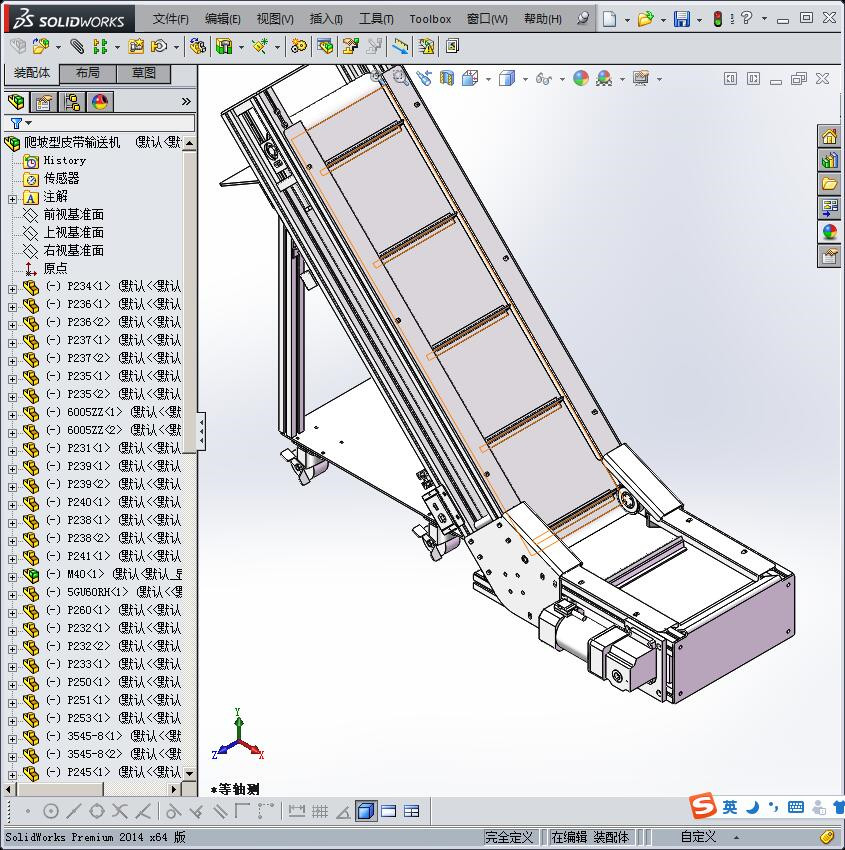Screen dimensions: 845x850
Task: Switch to the 布局 tab
Action: click(x=87, y=73)
